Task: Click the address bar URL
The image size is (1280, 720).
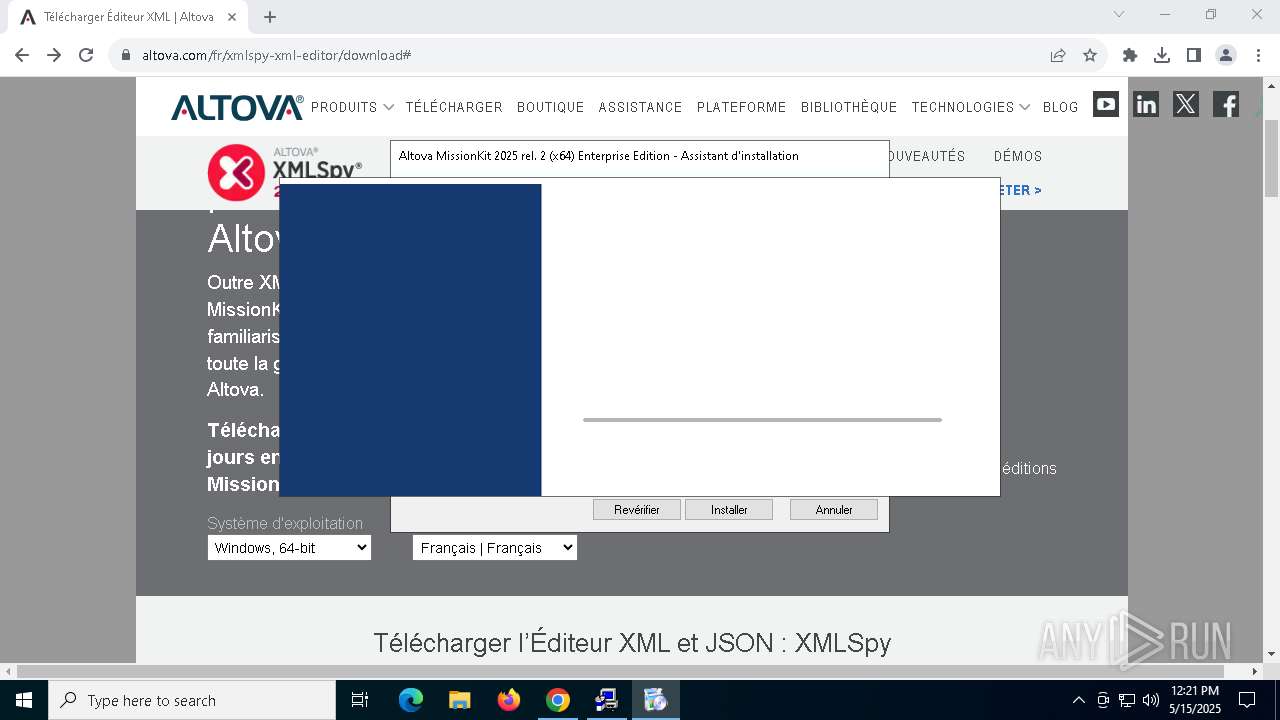Action: pyautogui.click(x=277, y=55)
